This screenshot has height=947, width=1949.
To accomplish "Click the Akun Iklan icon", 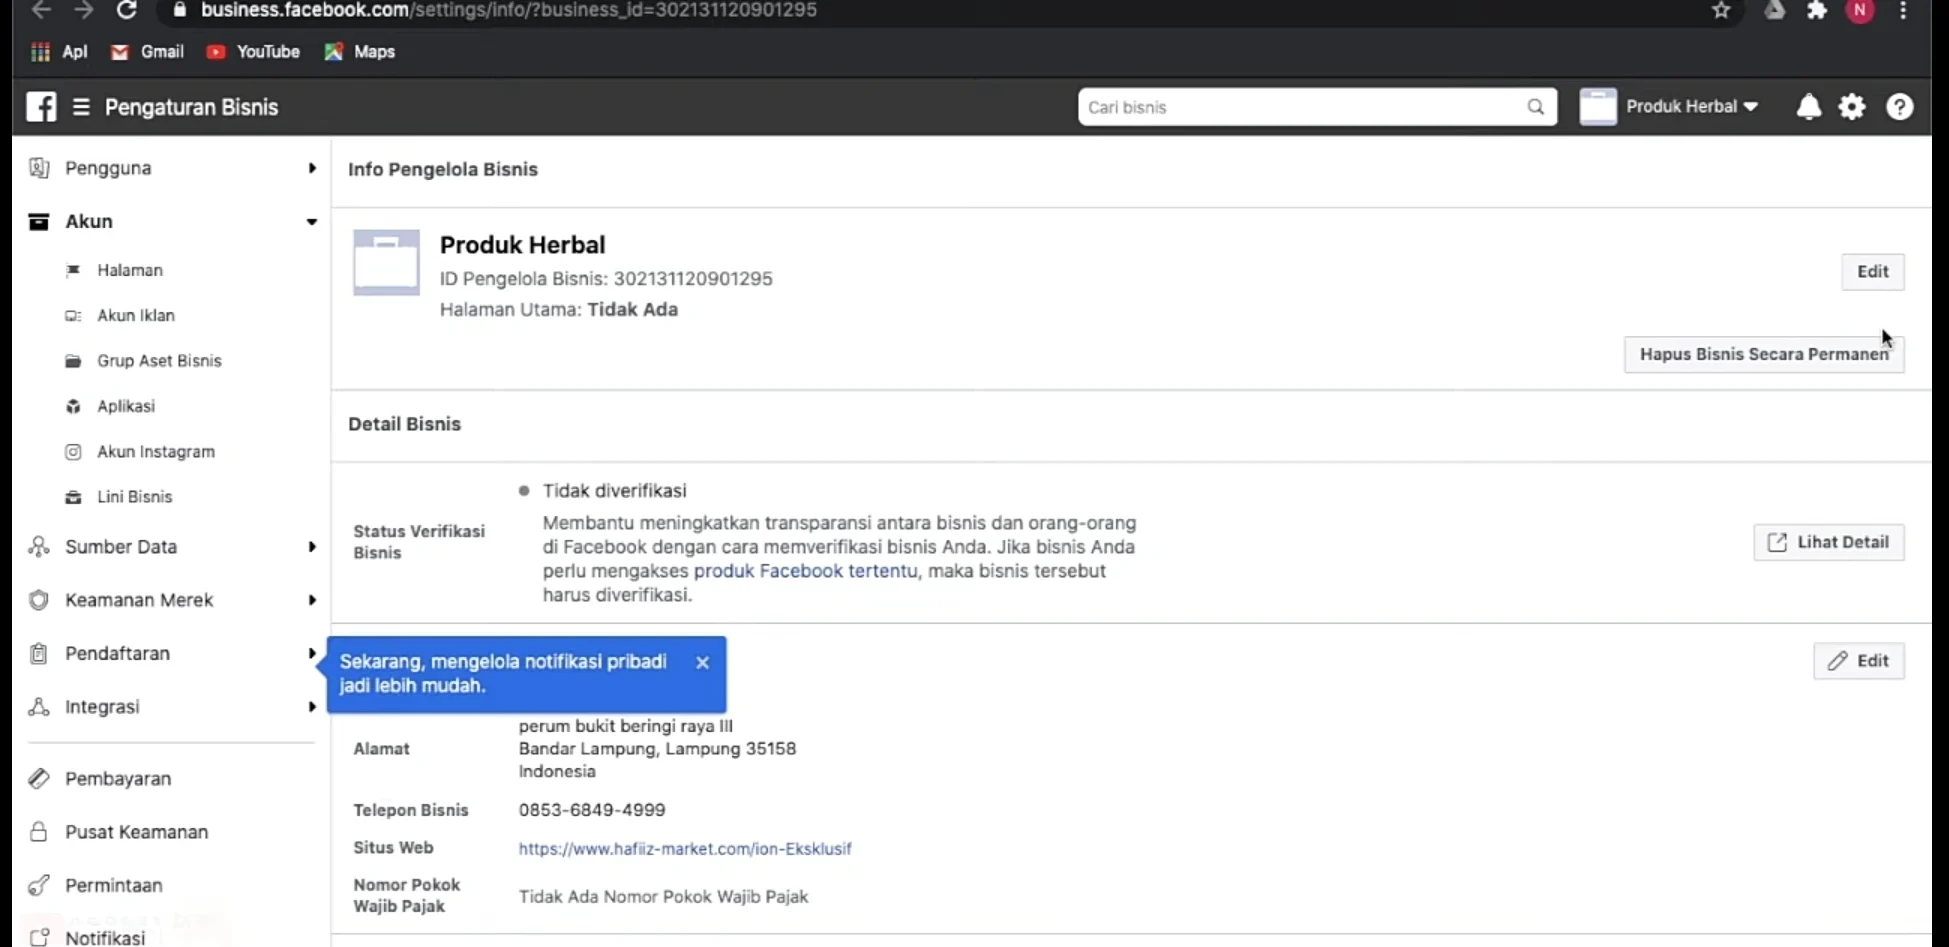I will [x=73, y=316].
